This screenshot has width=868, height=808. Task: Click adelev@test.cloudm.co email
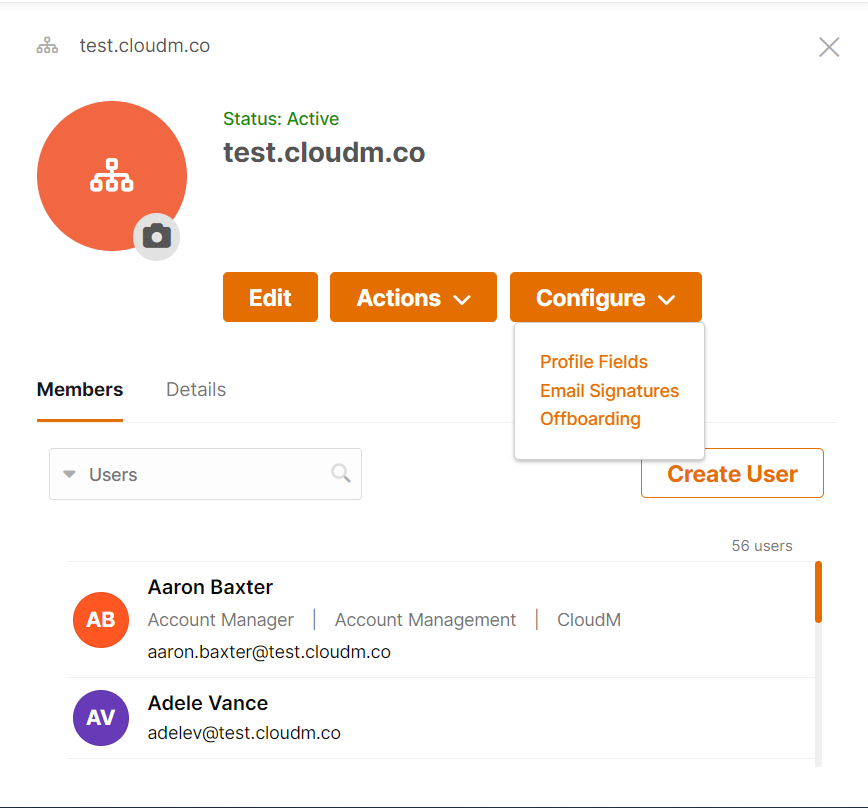point(244,733)
